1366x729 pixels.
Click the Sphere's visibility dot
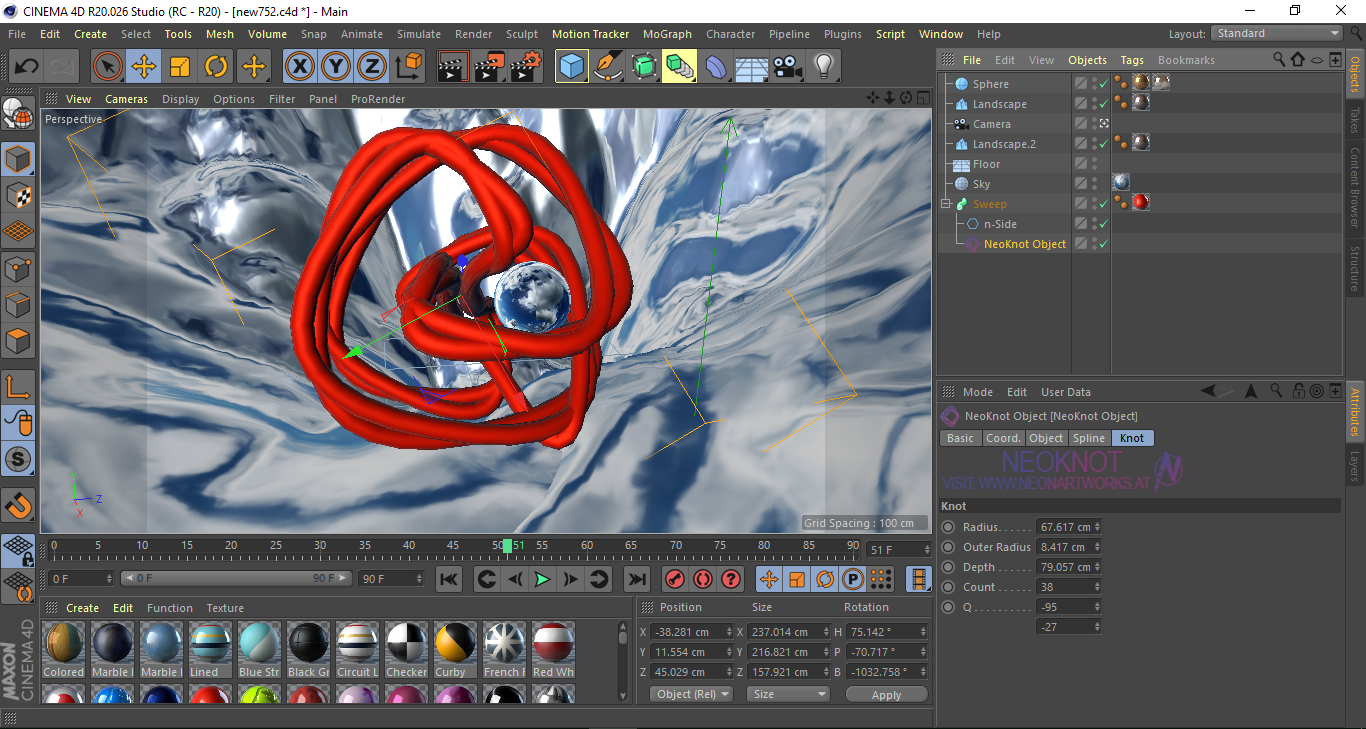(x=1093, y=80)
